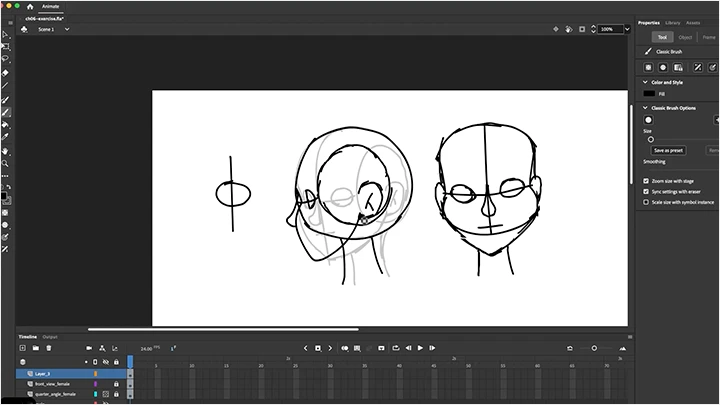Collapse the Color and Style section
Screen dimensions: 720x405
645,82
